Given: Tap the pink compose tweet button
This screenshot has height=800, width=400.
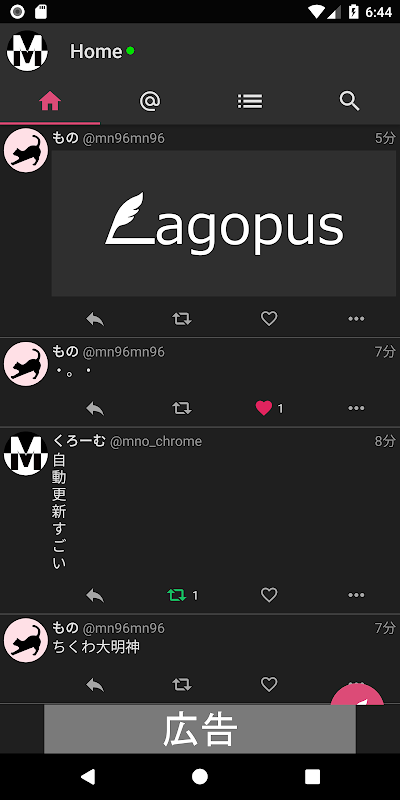Looking at the screenshot, I should pyautogui.click(x=358, y=695).
